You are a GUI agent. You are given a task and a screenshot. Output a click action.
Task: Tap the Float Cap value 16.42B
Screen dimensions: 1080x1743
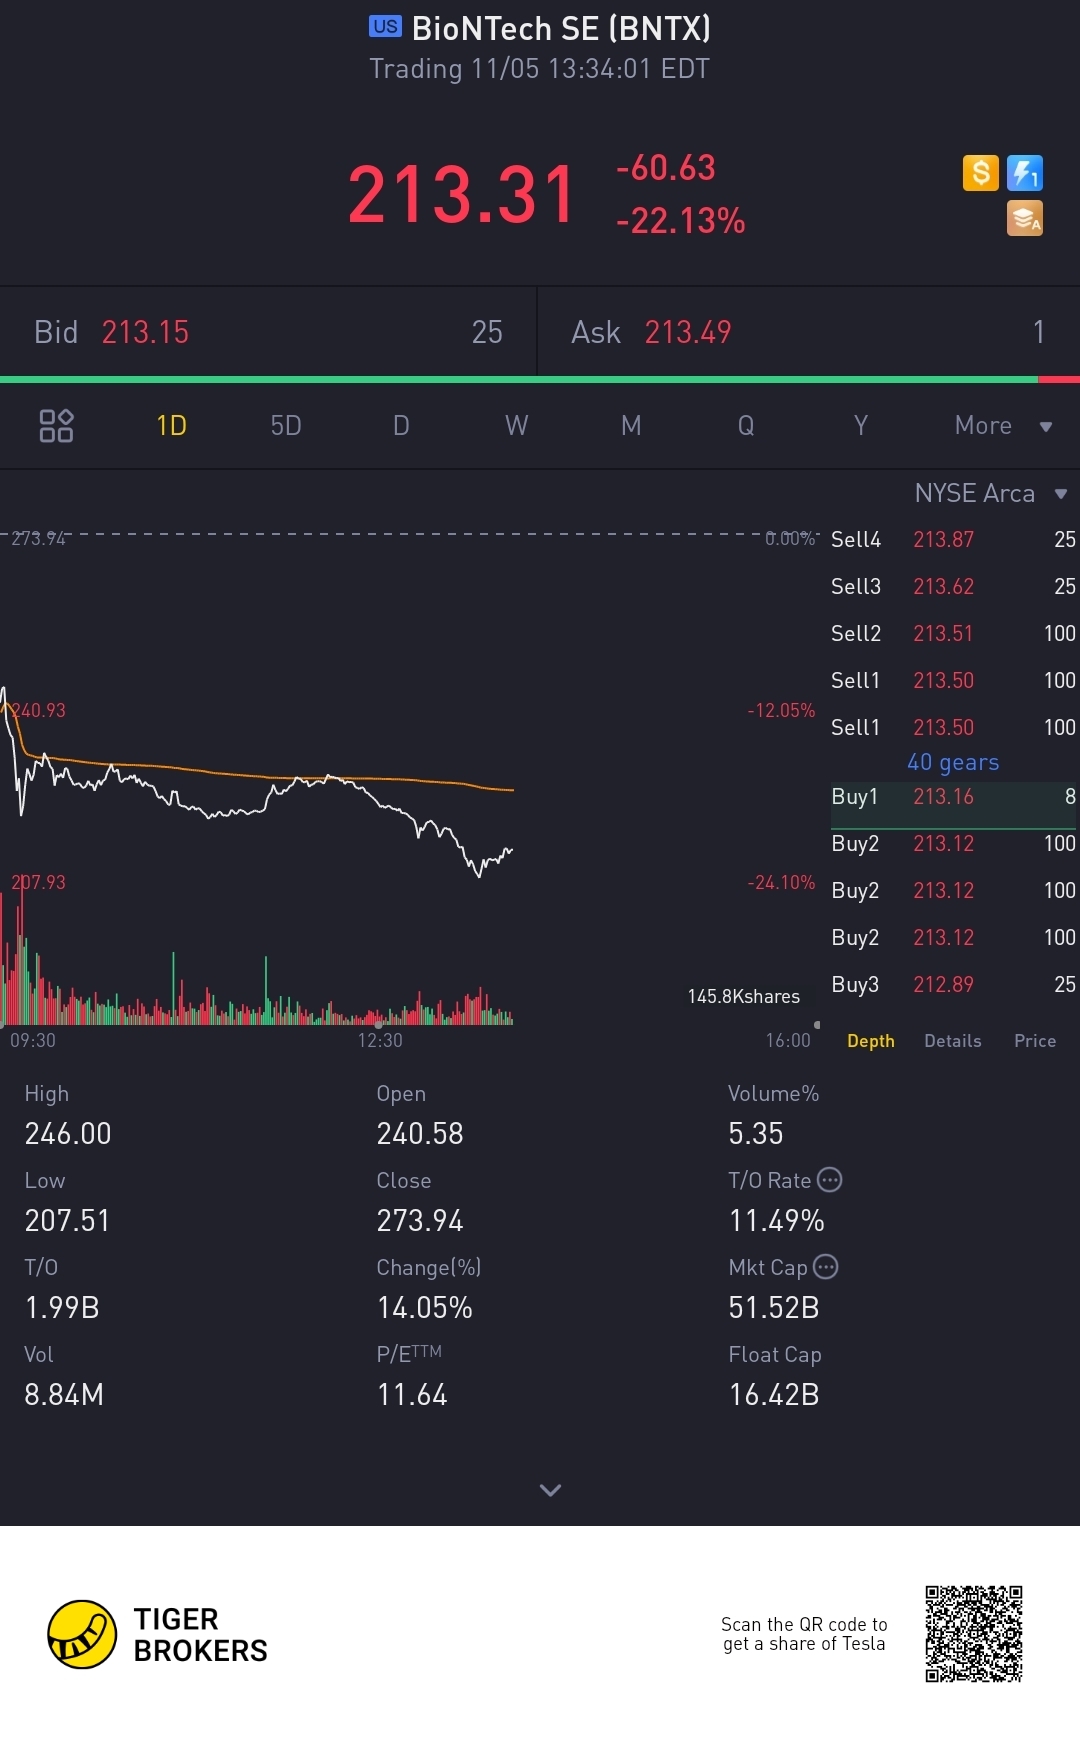(774, 1395)
